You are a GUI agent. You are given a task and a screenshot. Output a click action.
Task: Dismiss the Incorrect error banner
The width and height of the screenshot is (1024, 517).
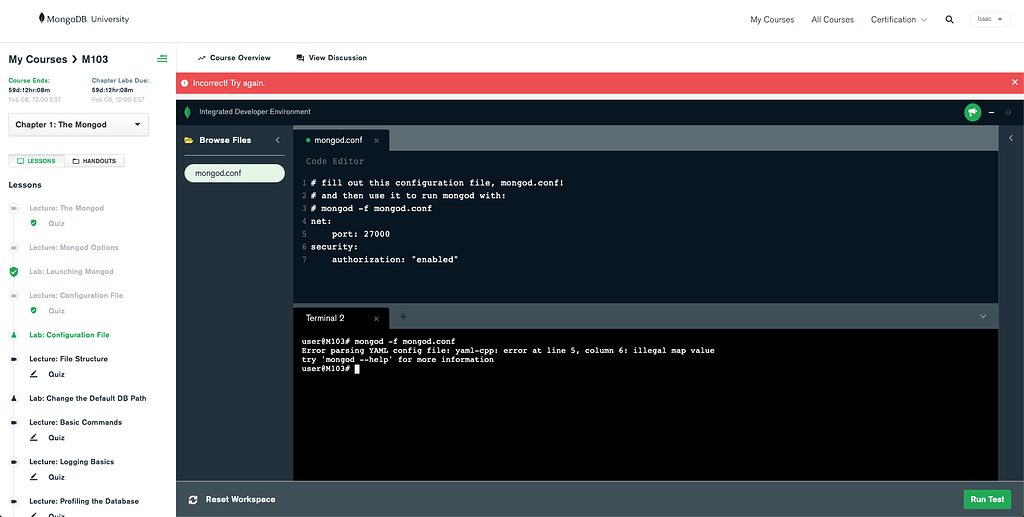pyautogui.click(x=1014, y=82)
